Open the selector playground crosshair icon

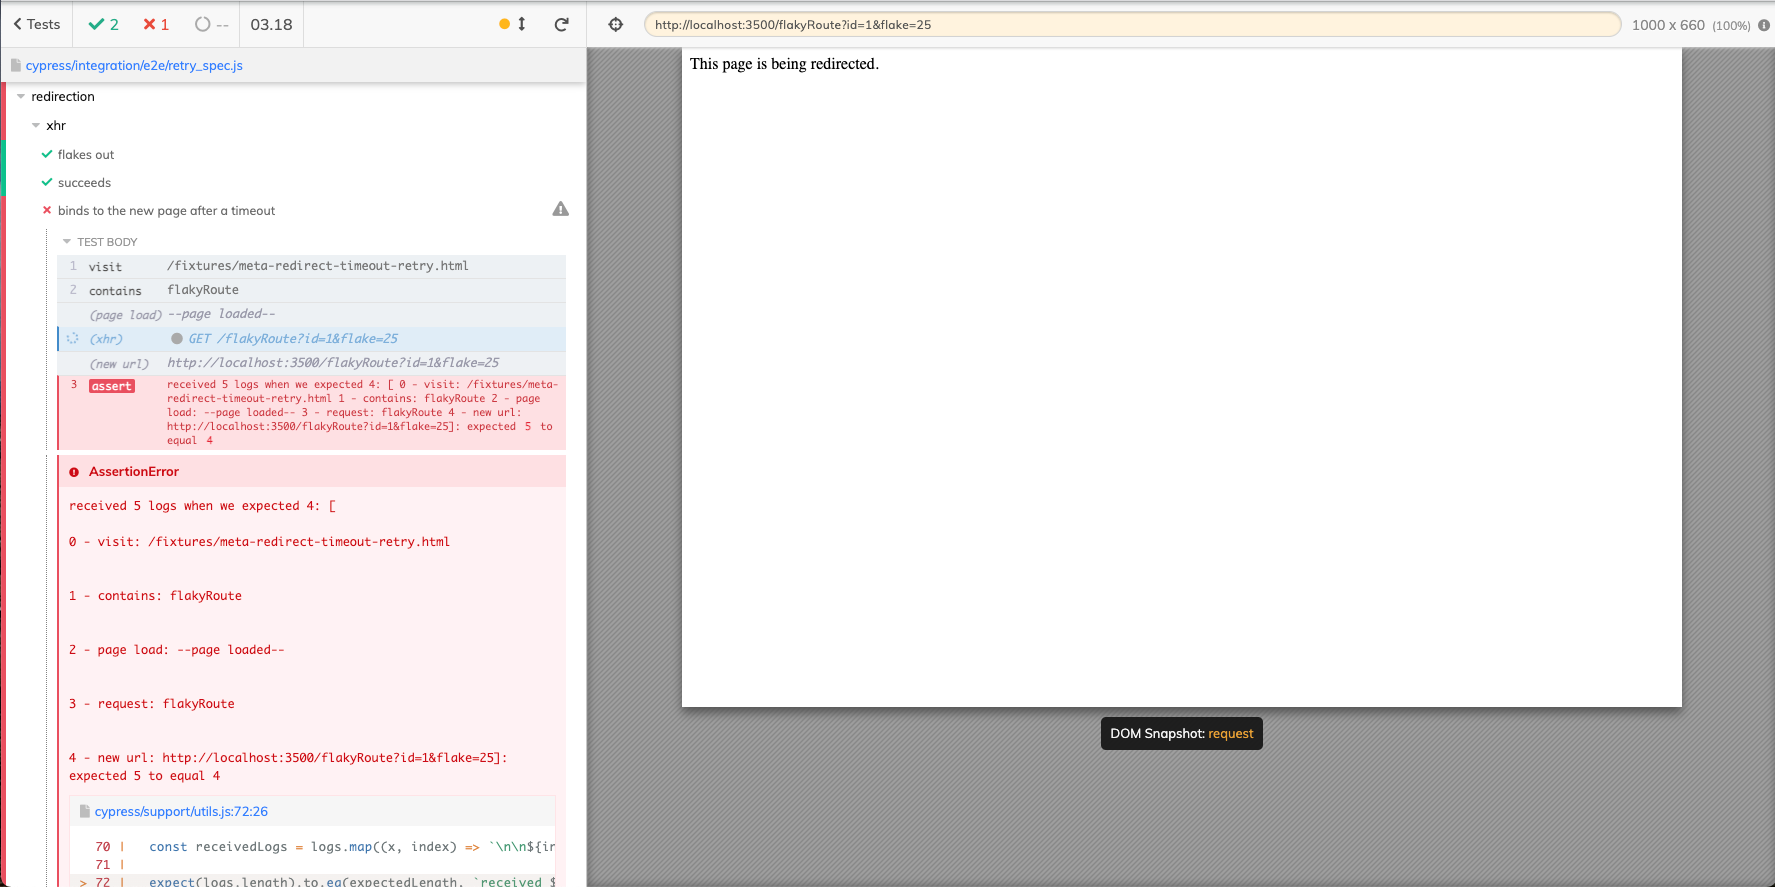tap(616, 24)
